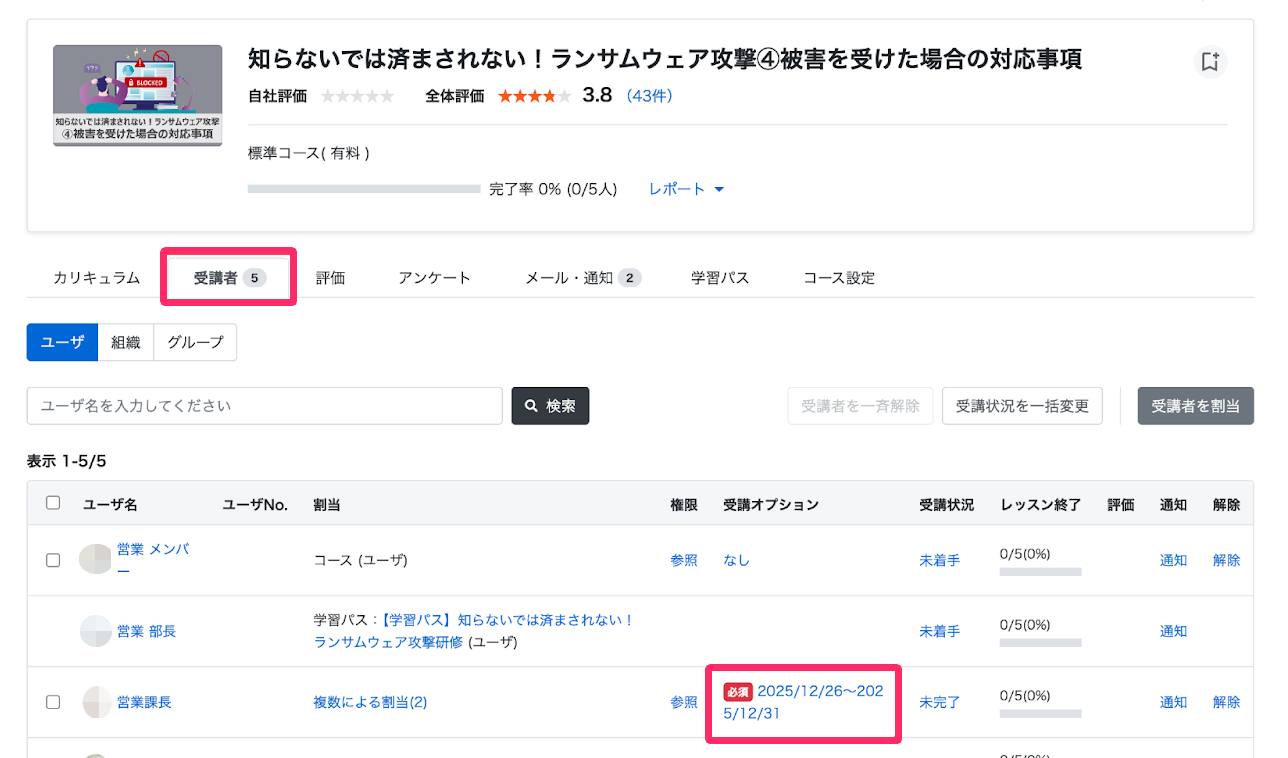Open the 43件 reviews link

coord(650,96)
